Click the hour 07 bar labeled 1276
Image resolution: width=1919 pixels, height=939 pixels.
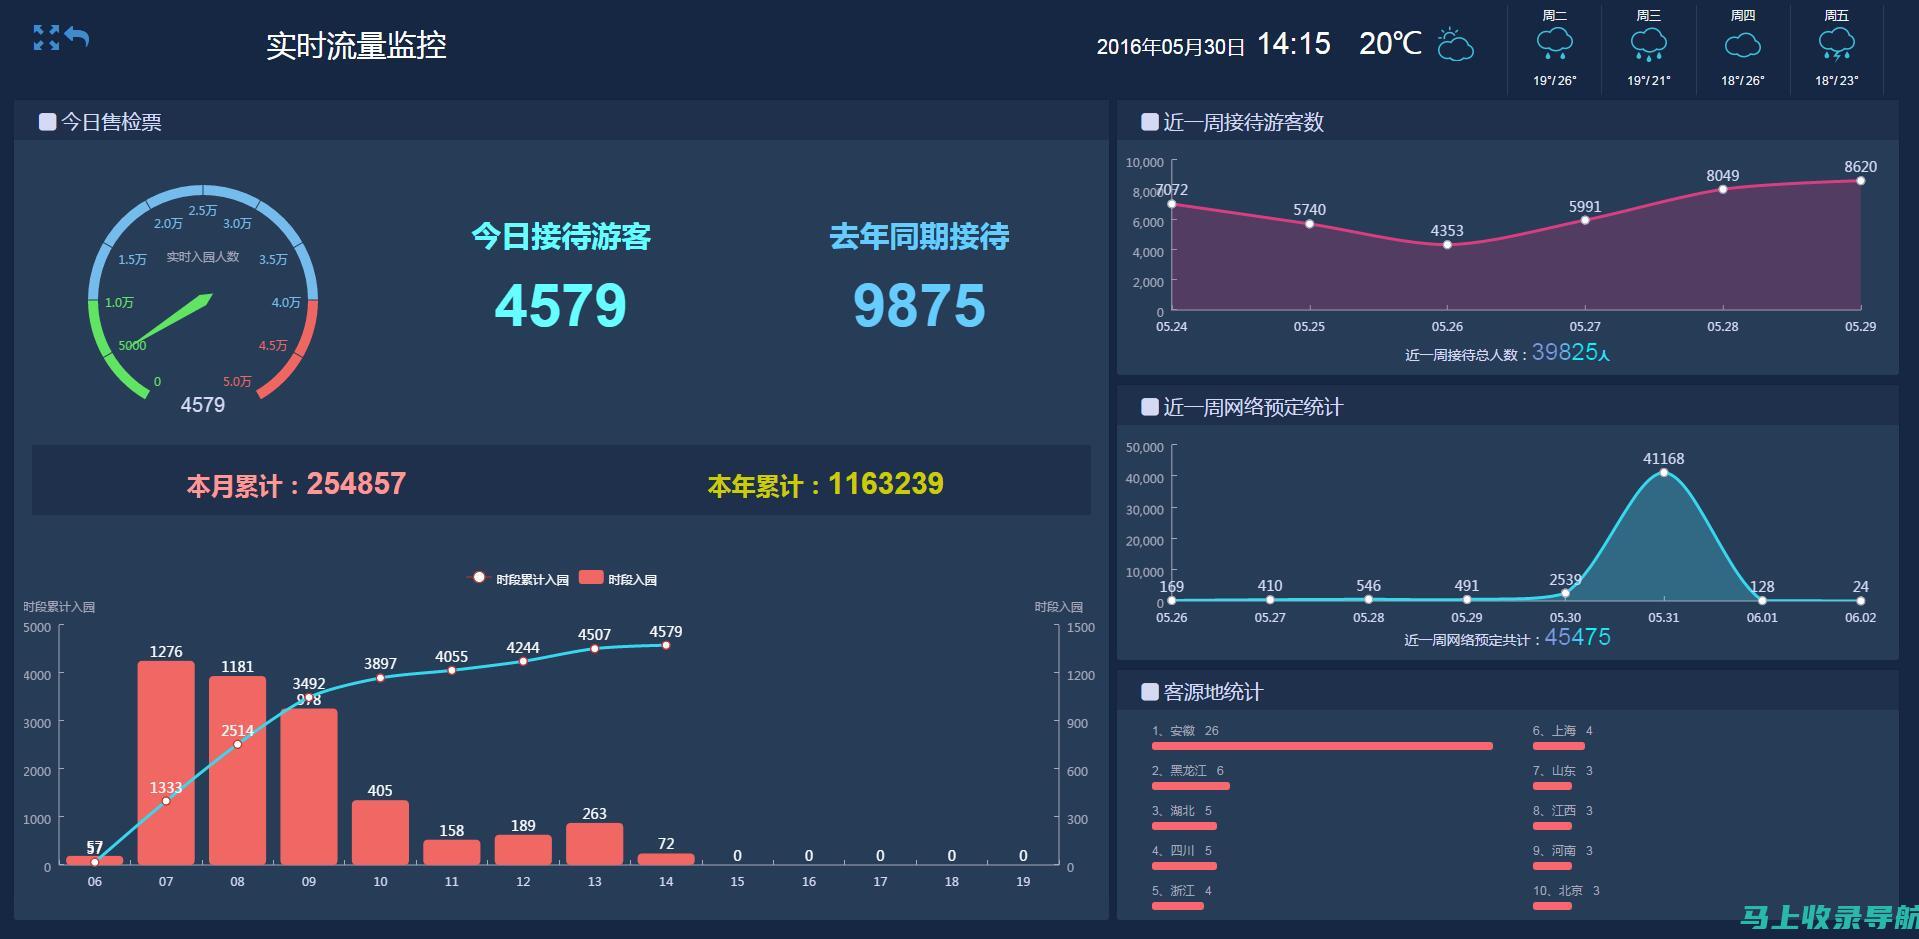pyautogui.click(x=166, y=763)
